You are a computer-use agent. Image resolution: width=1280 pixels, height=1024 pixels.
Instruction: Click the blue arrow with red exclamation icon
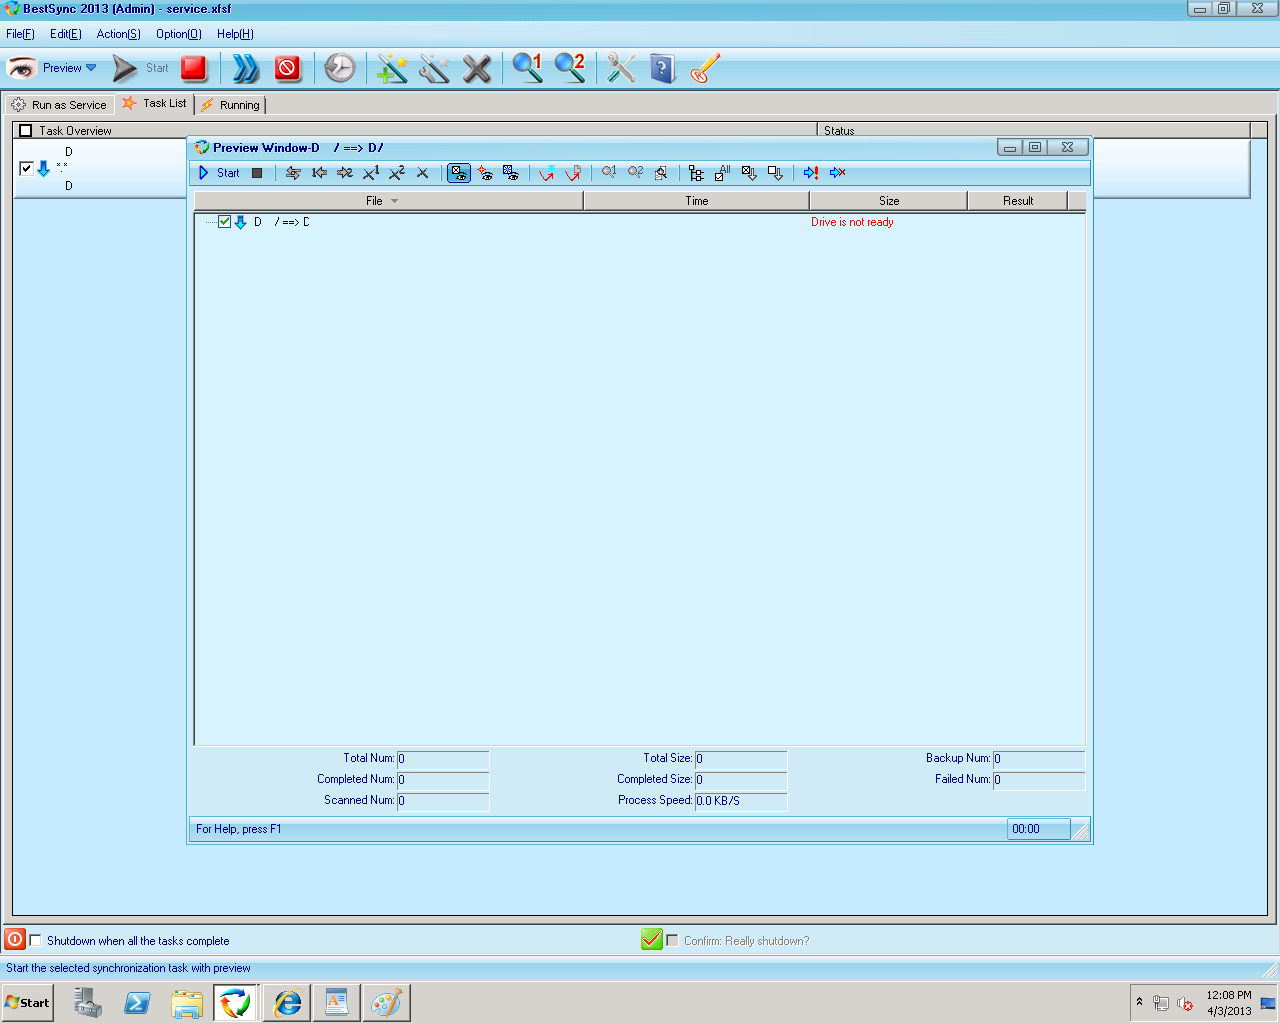click(811, 173)
